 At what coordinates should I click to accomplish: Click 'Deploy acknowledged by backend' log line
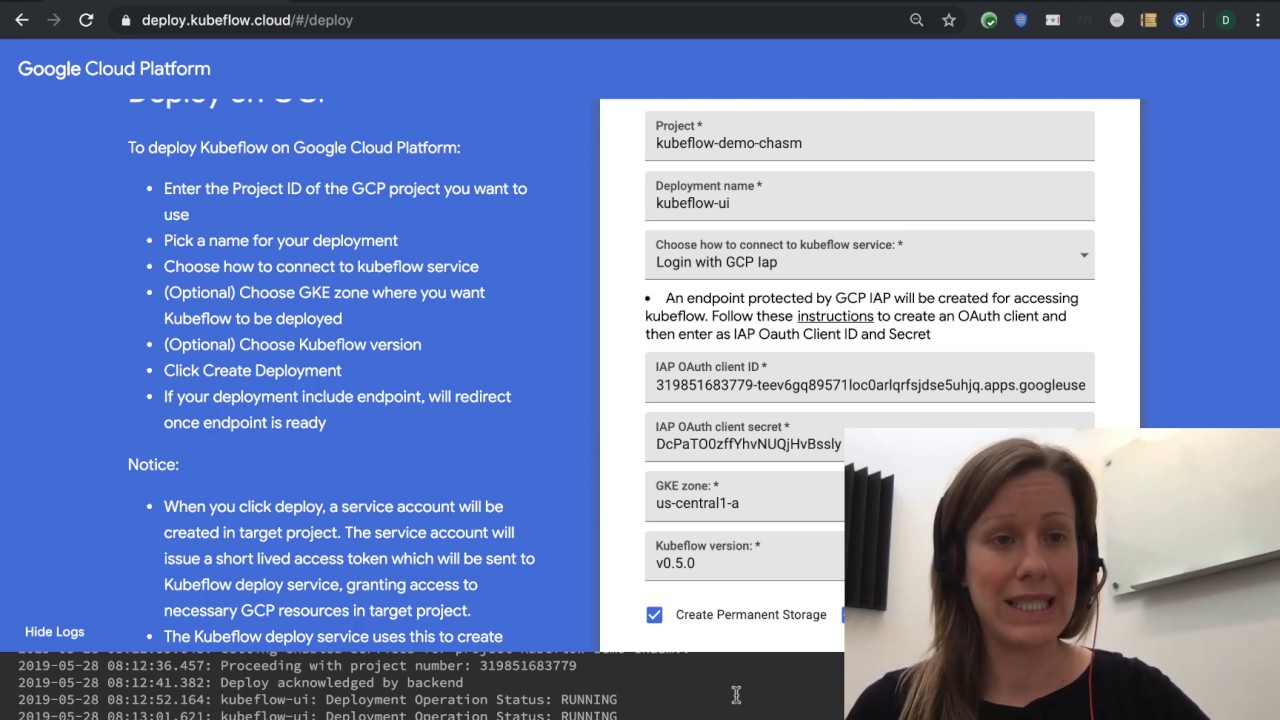pos(241,682)
